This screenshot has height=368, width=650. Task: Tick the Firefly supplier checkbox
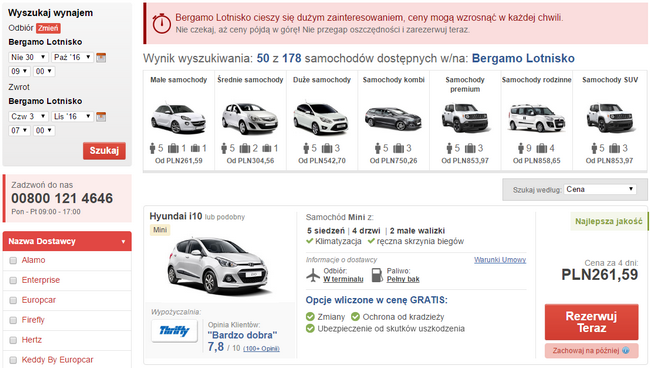13,320
